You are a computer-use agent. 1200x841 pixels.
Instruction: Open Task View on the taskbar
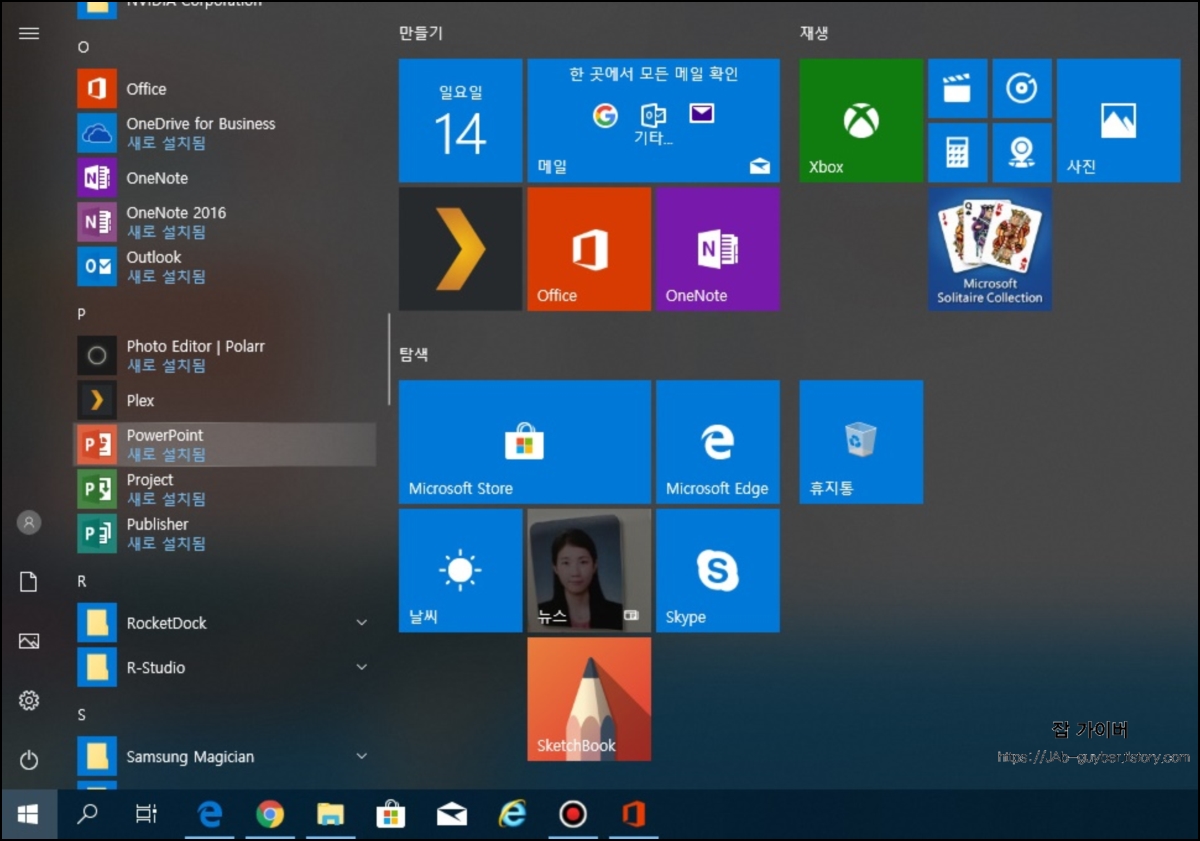(146, 815)
